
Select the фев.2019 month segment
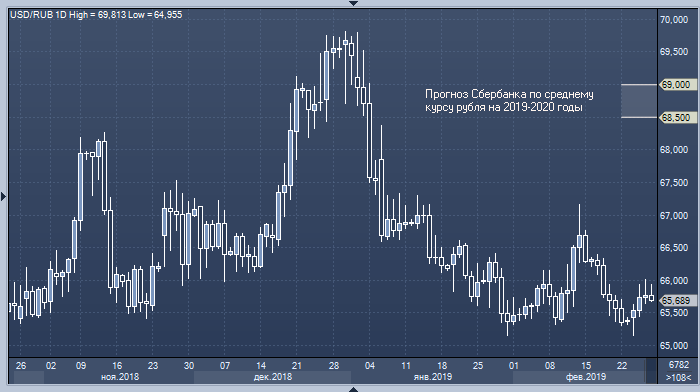click(585, 377)
